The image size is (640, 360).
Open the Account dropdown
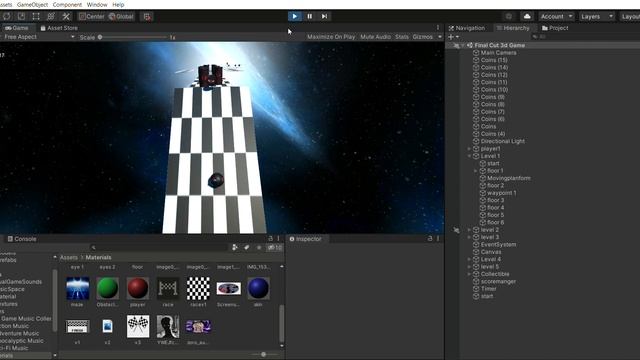[x=556, y=16]
